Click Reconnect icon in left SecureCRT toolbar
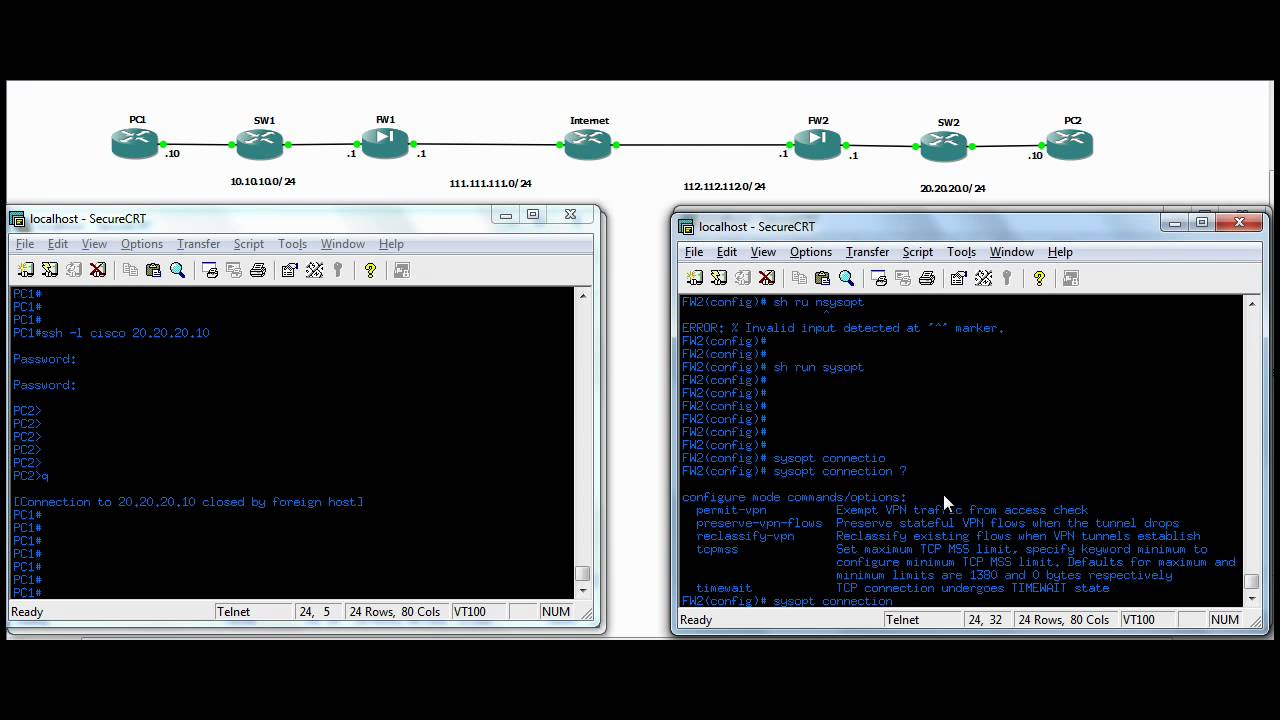 [x=74, y=270]
